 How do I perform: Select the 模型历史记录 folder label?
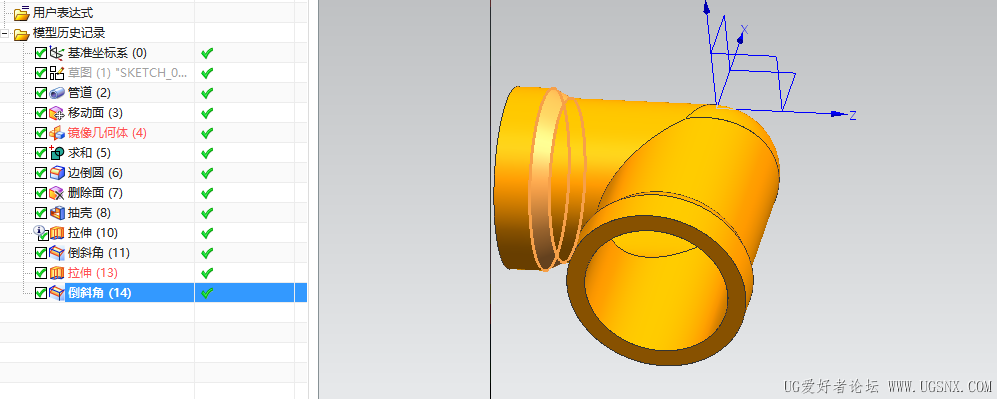[69, 33]
